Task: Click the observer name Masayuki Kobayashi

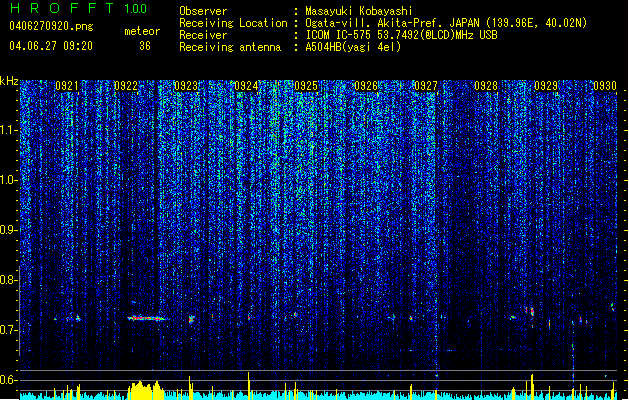Action: tap(359, 11)
